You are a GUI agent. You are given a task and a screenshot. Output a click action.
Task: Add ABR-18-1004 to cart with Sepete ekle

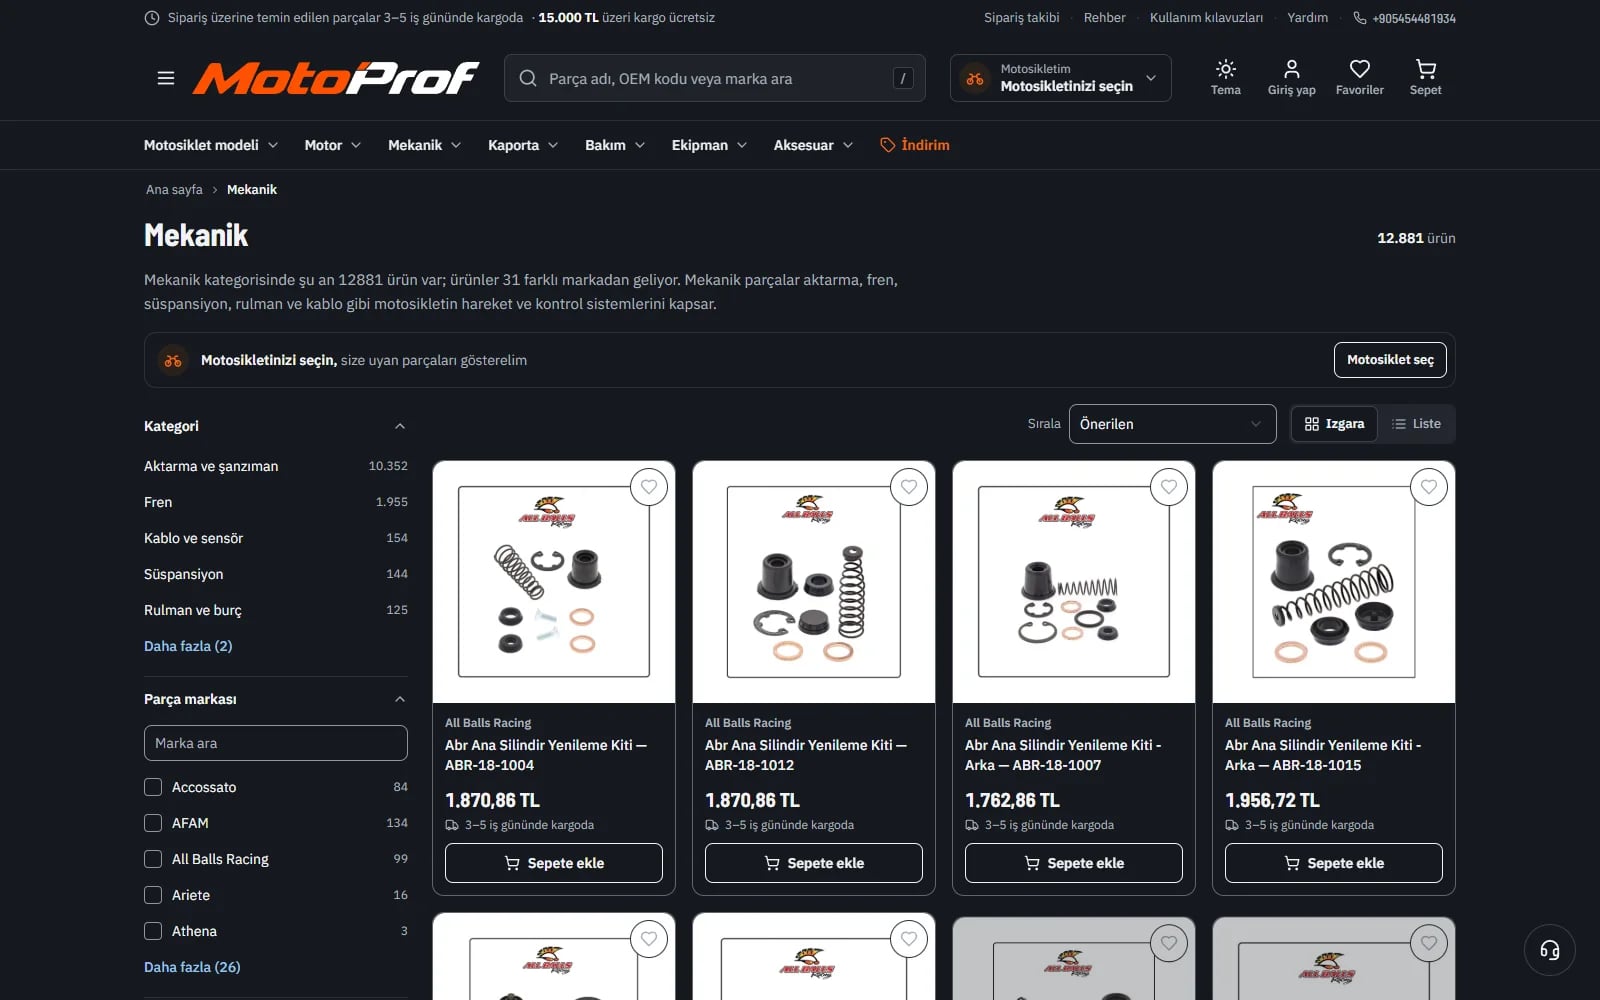(x=554, y=863)
